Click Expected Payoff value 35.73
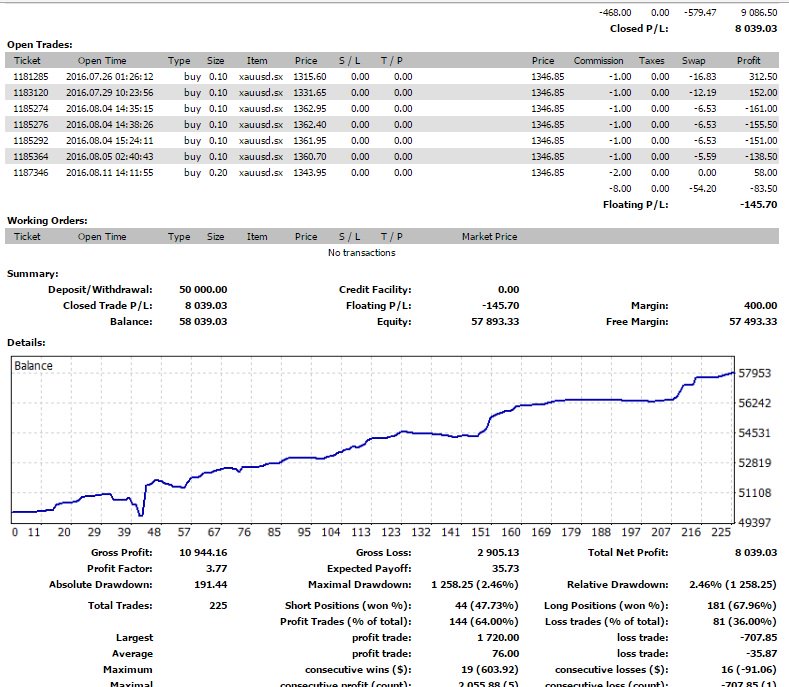This screenshot has height=687, width=789. [506, 569]
